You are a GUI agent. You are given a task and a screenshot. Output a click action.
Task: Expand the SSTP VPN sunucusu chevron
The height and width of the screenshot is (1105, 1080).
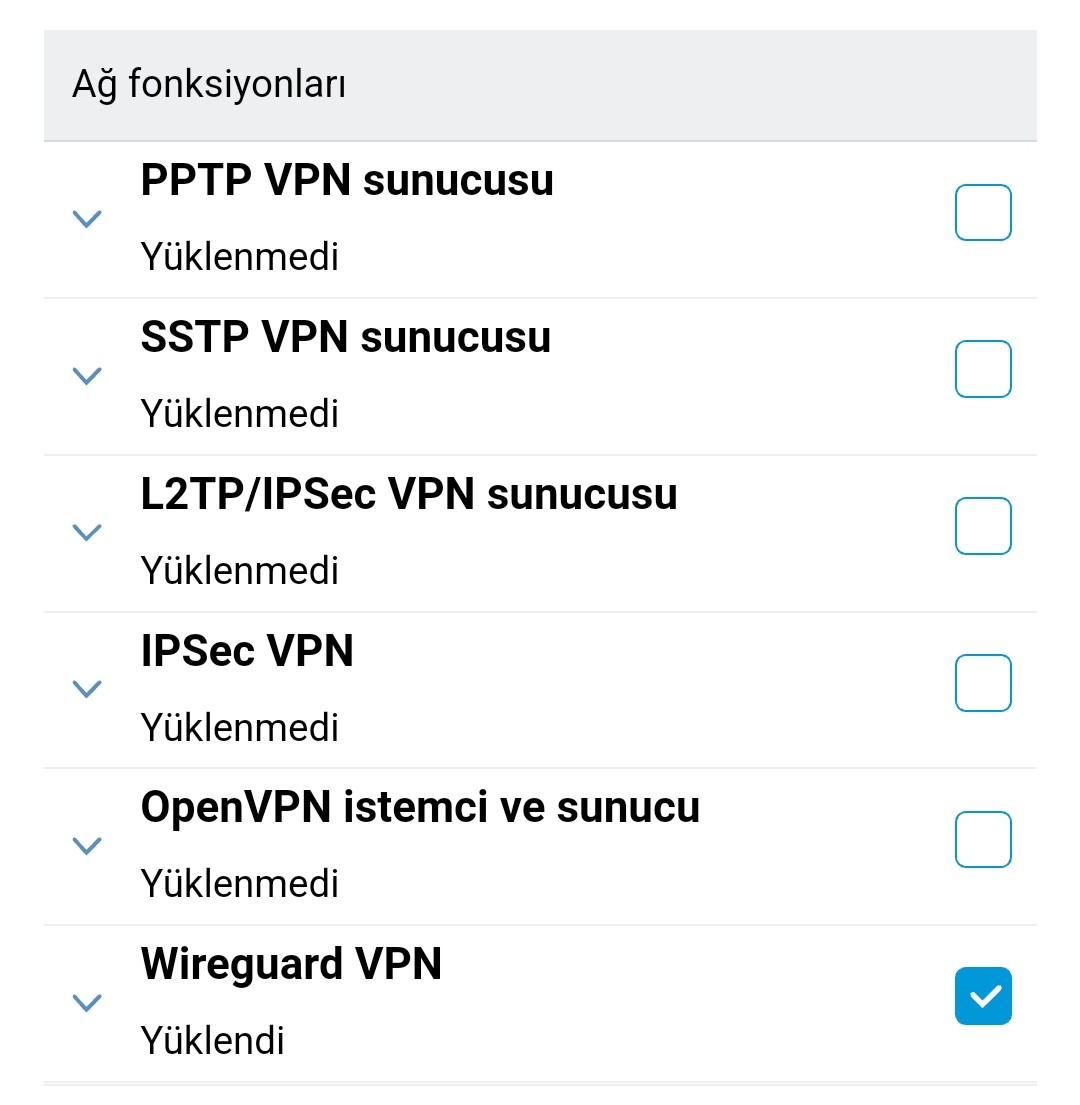tap(87, 376)
